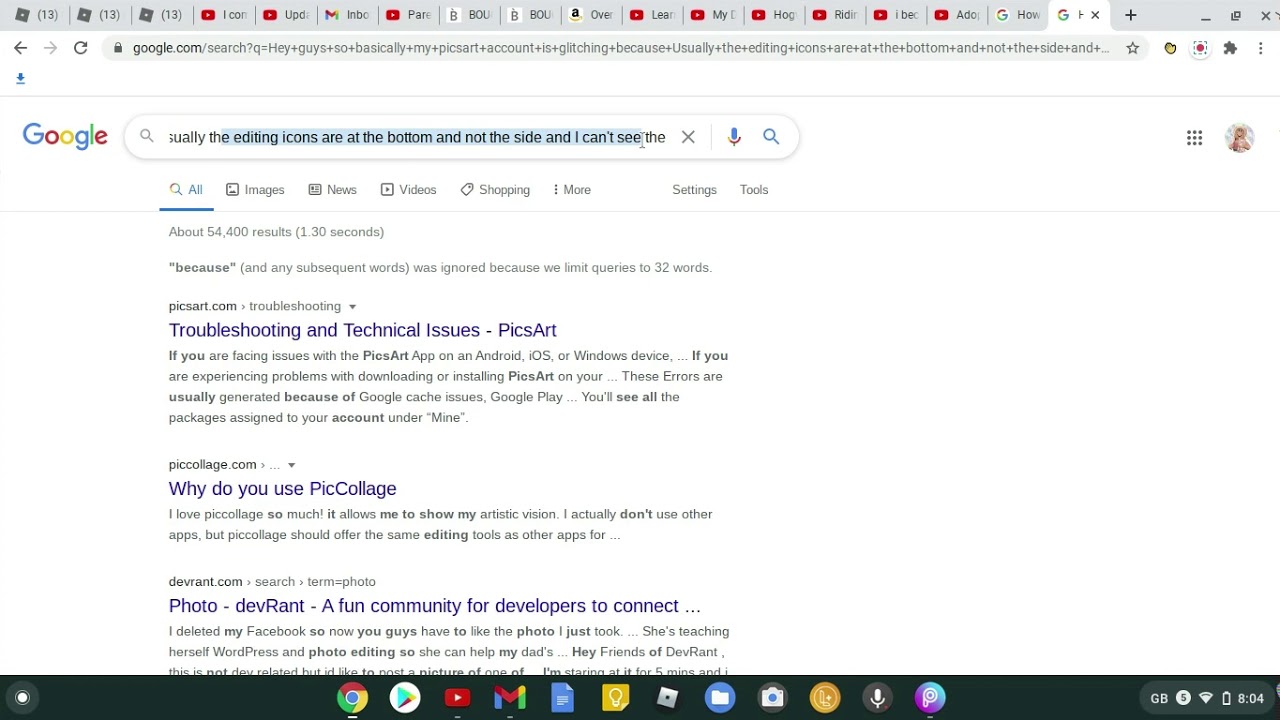
Task: Launch Google Play Store from shelf
Action: tap(405, 698)
